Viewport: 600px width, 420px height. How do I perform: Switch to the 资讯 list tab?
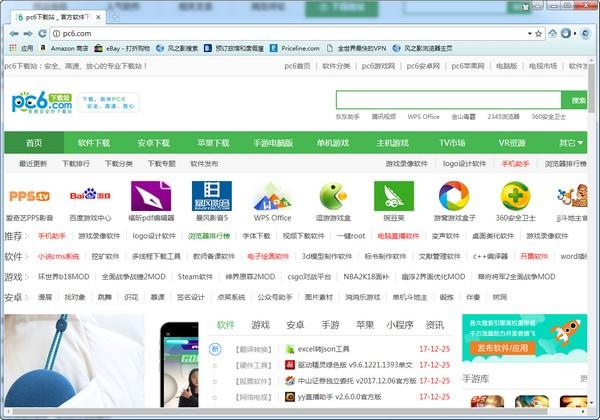435,325
